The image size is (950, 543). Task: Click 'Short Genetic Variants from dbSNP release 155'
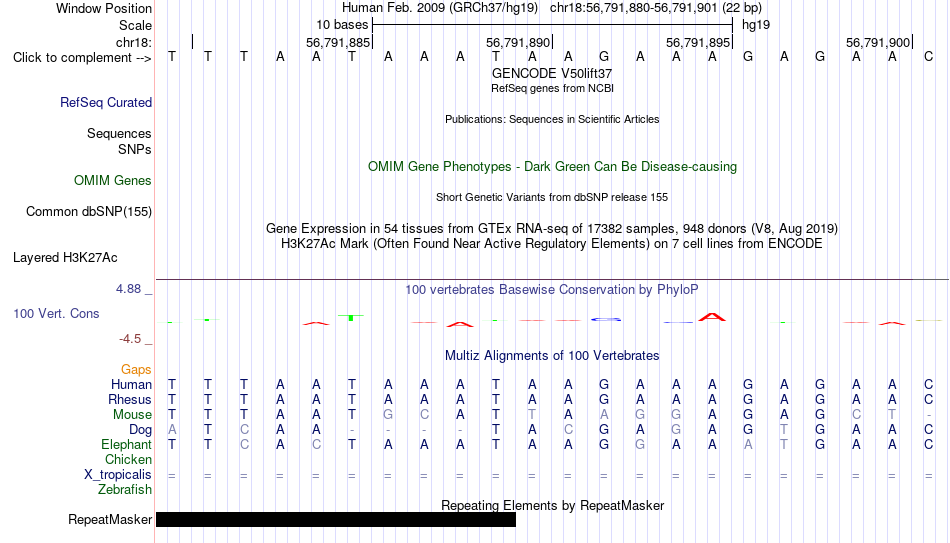552,198
